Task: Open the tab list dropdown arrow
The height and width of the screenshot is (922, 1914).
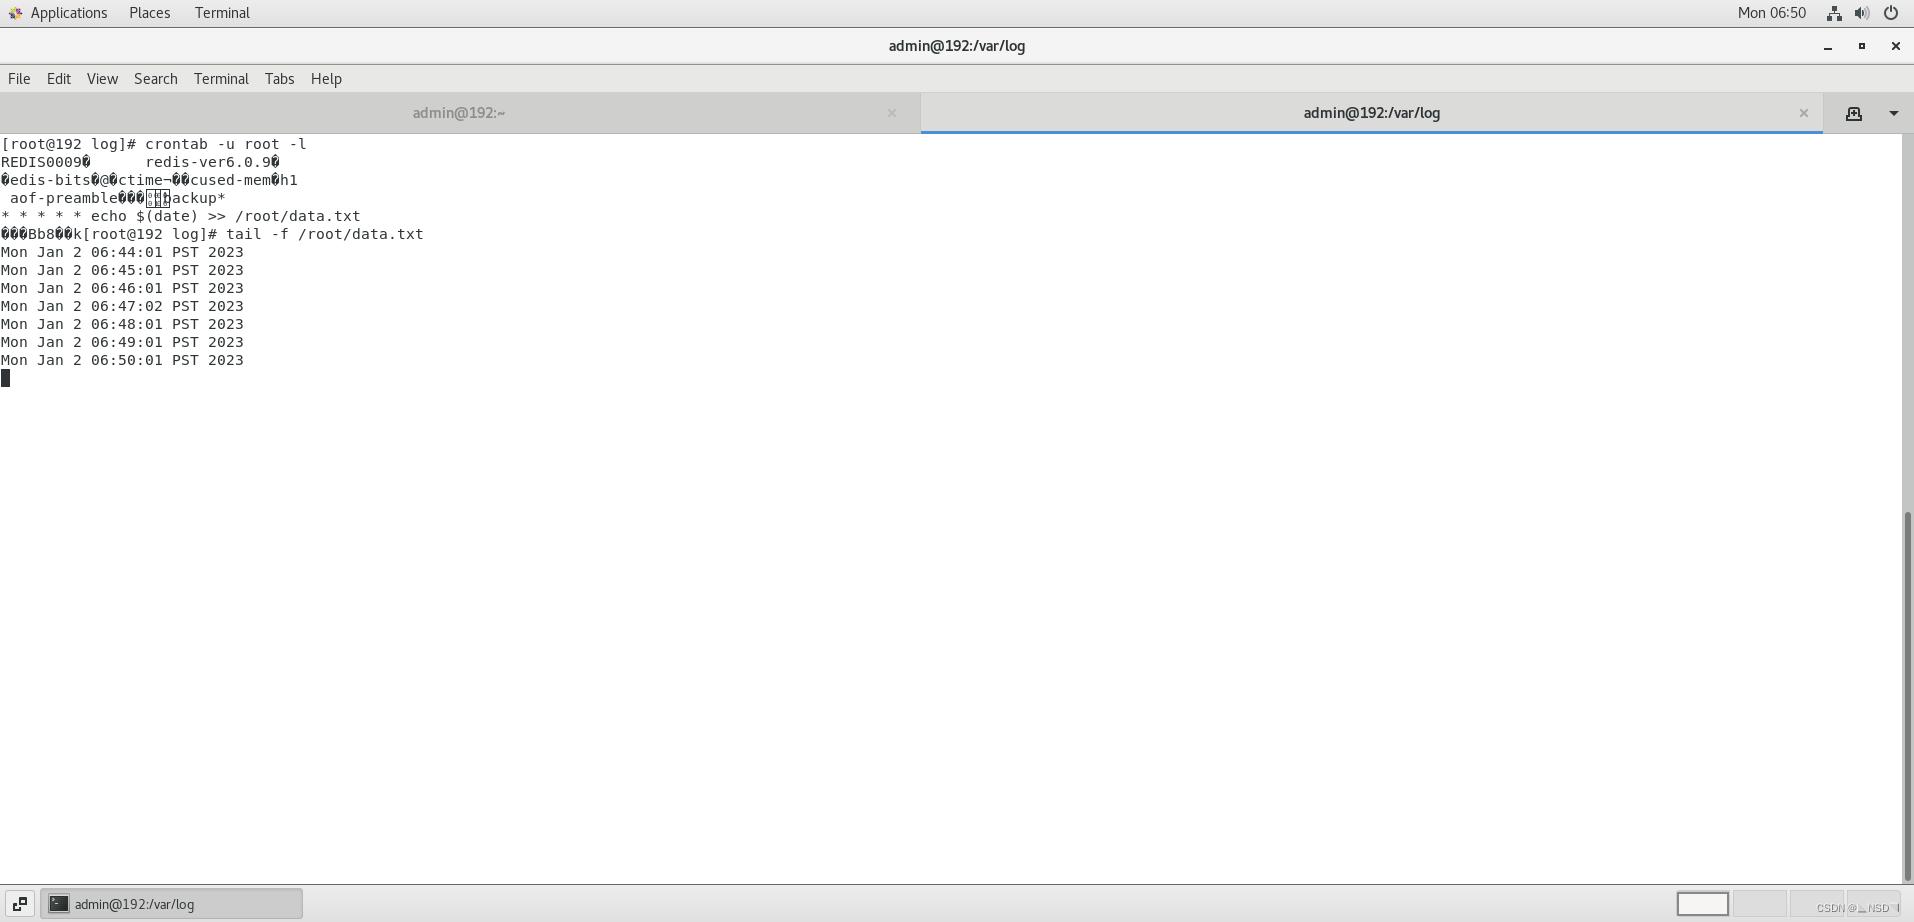Action: 1893,113
